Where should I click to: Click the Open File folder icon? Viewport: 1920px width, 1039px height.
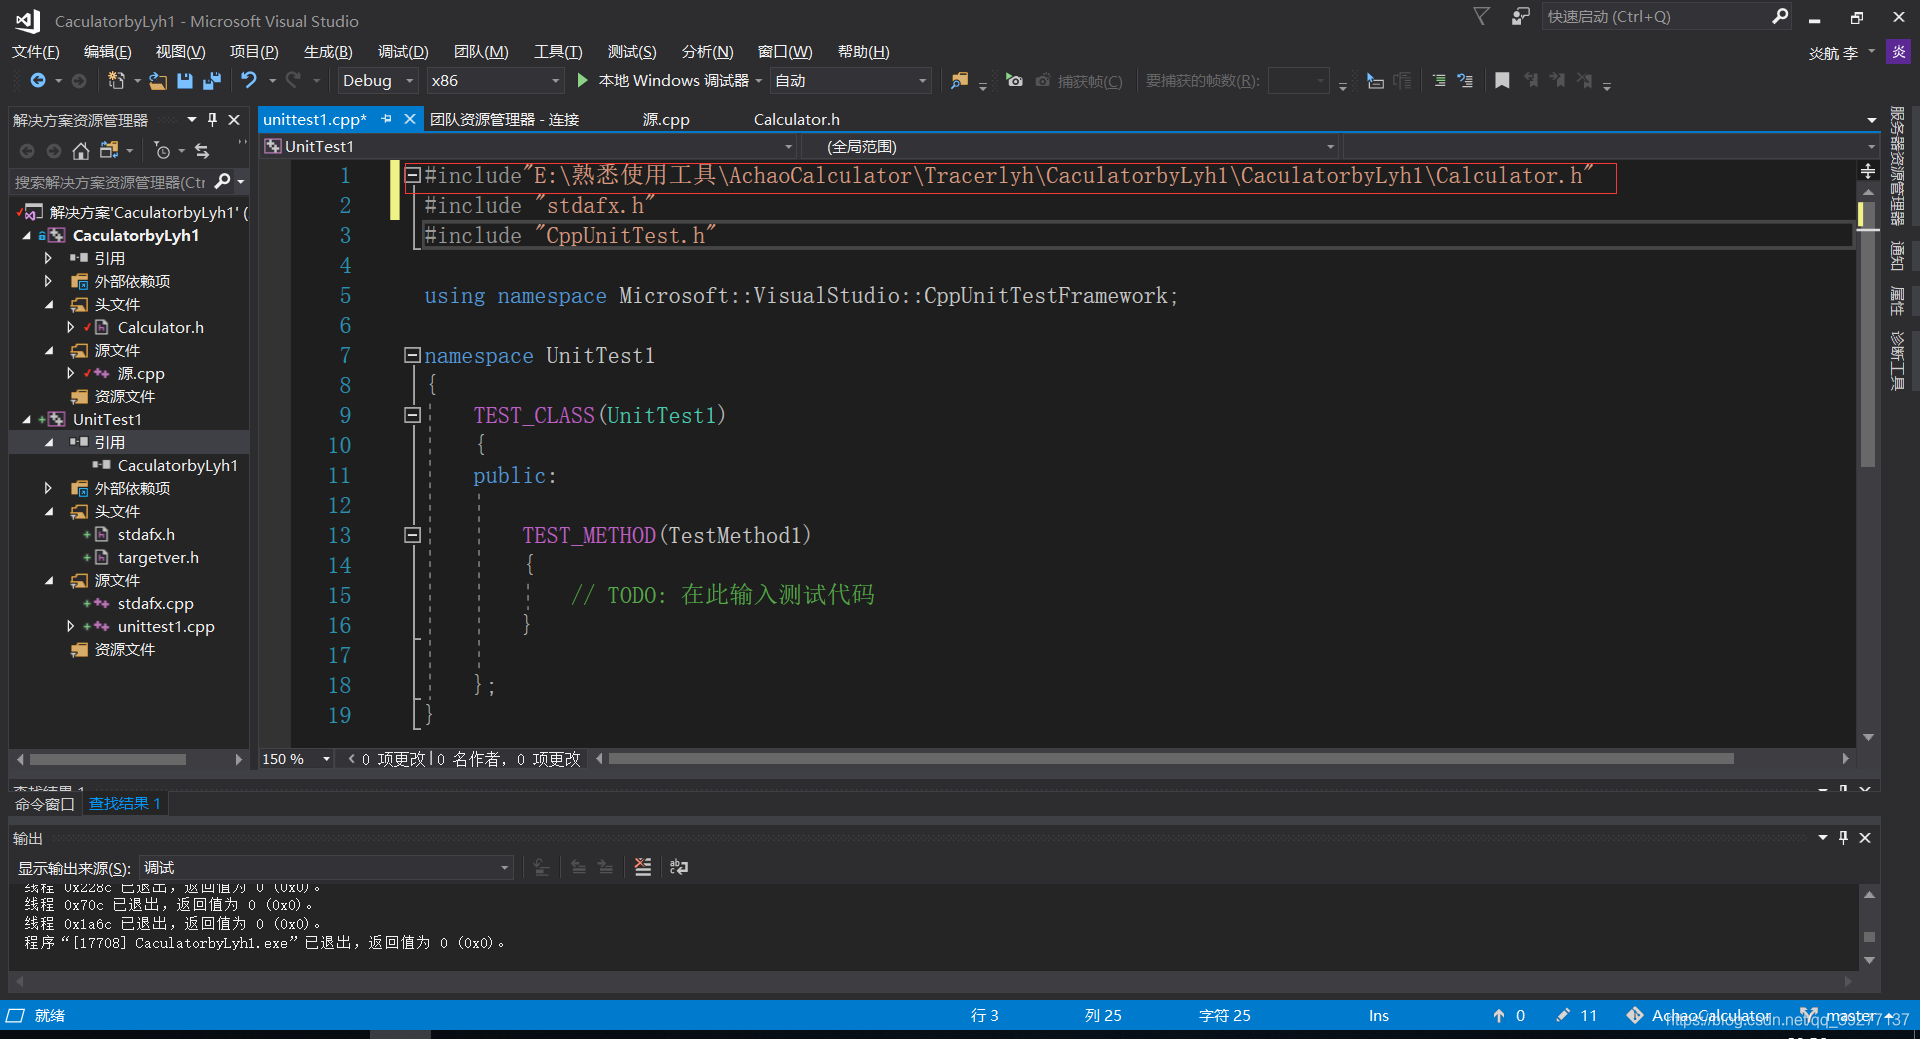click(158, 80)
